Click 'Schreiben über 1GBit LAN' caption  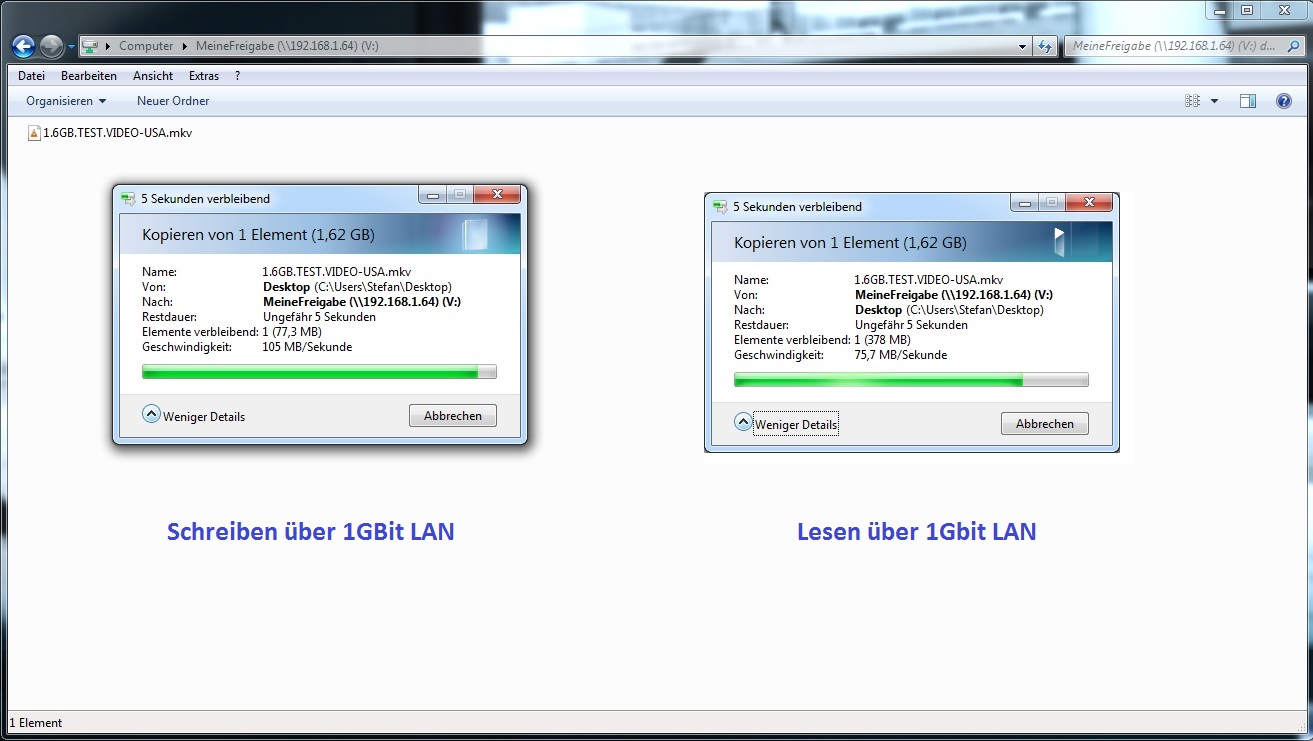click(310, 531)
